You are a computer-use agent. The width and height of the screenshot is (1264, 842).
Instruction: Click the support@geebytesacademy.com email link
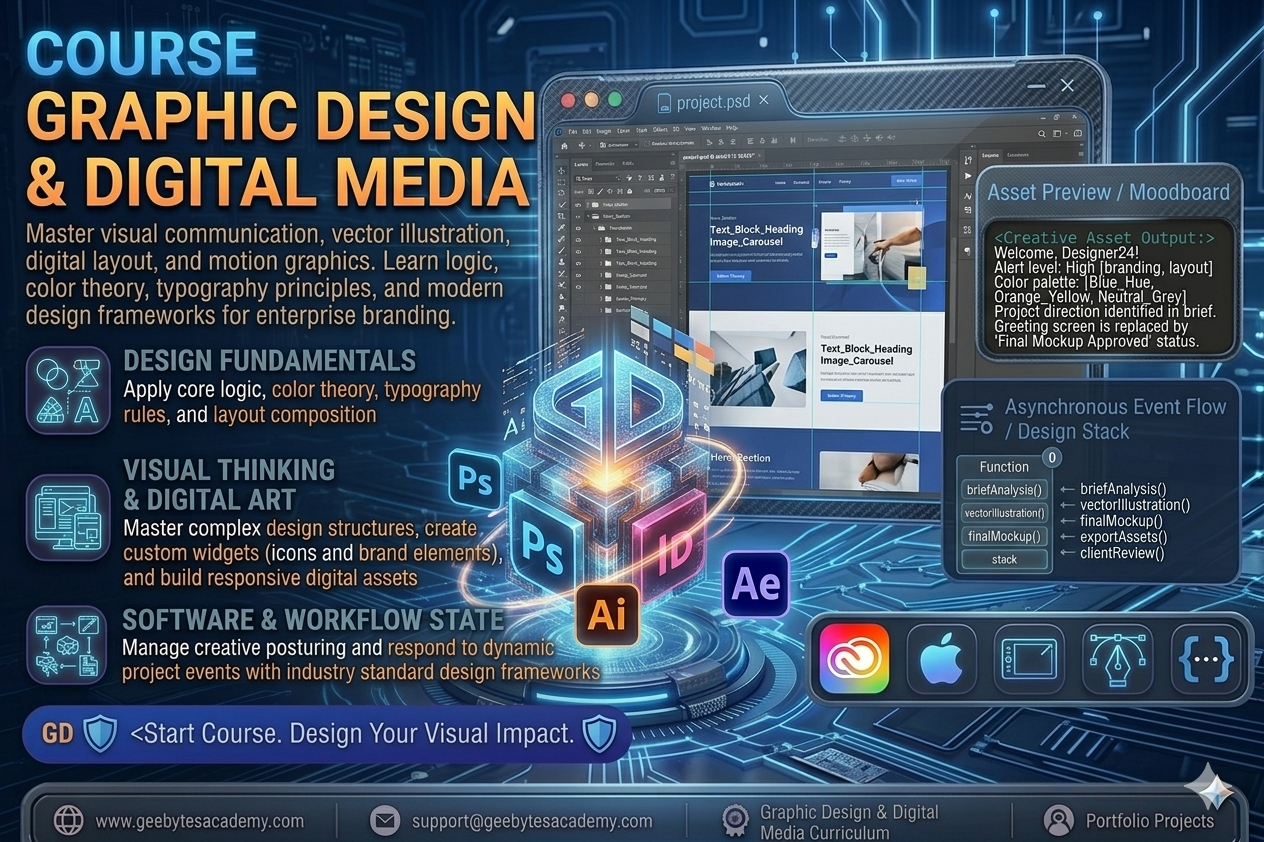click(x=532, y=821)
